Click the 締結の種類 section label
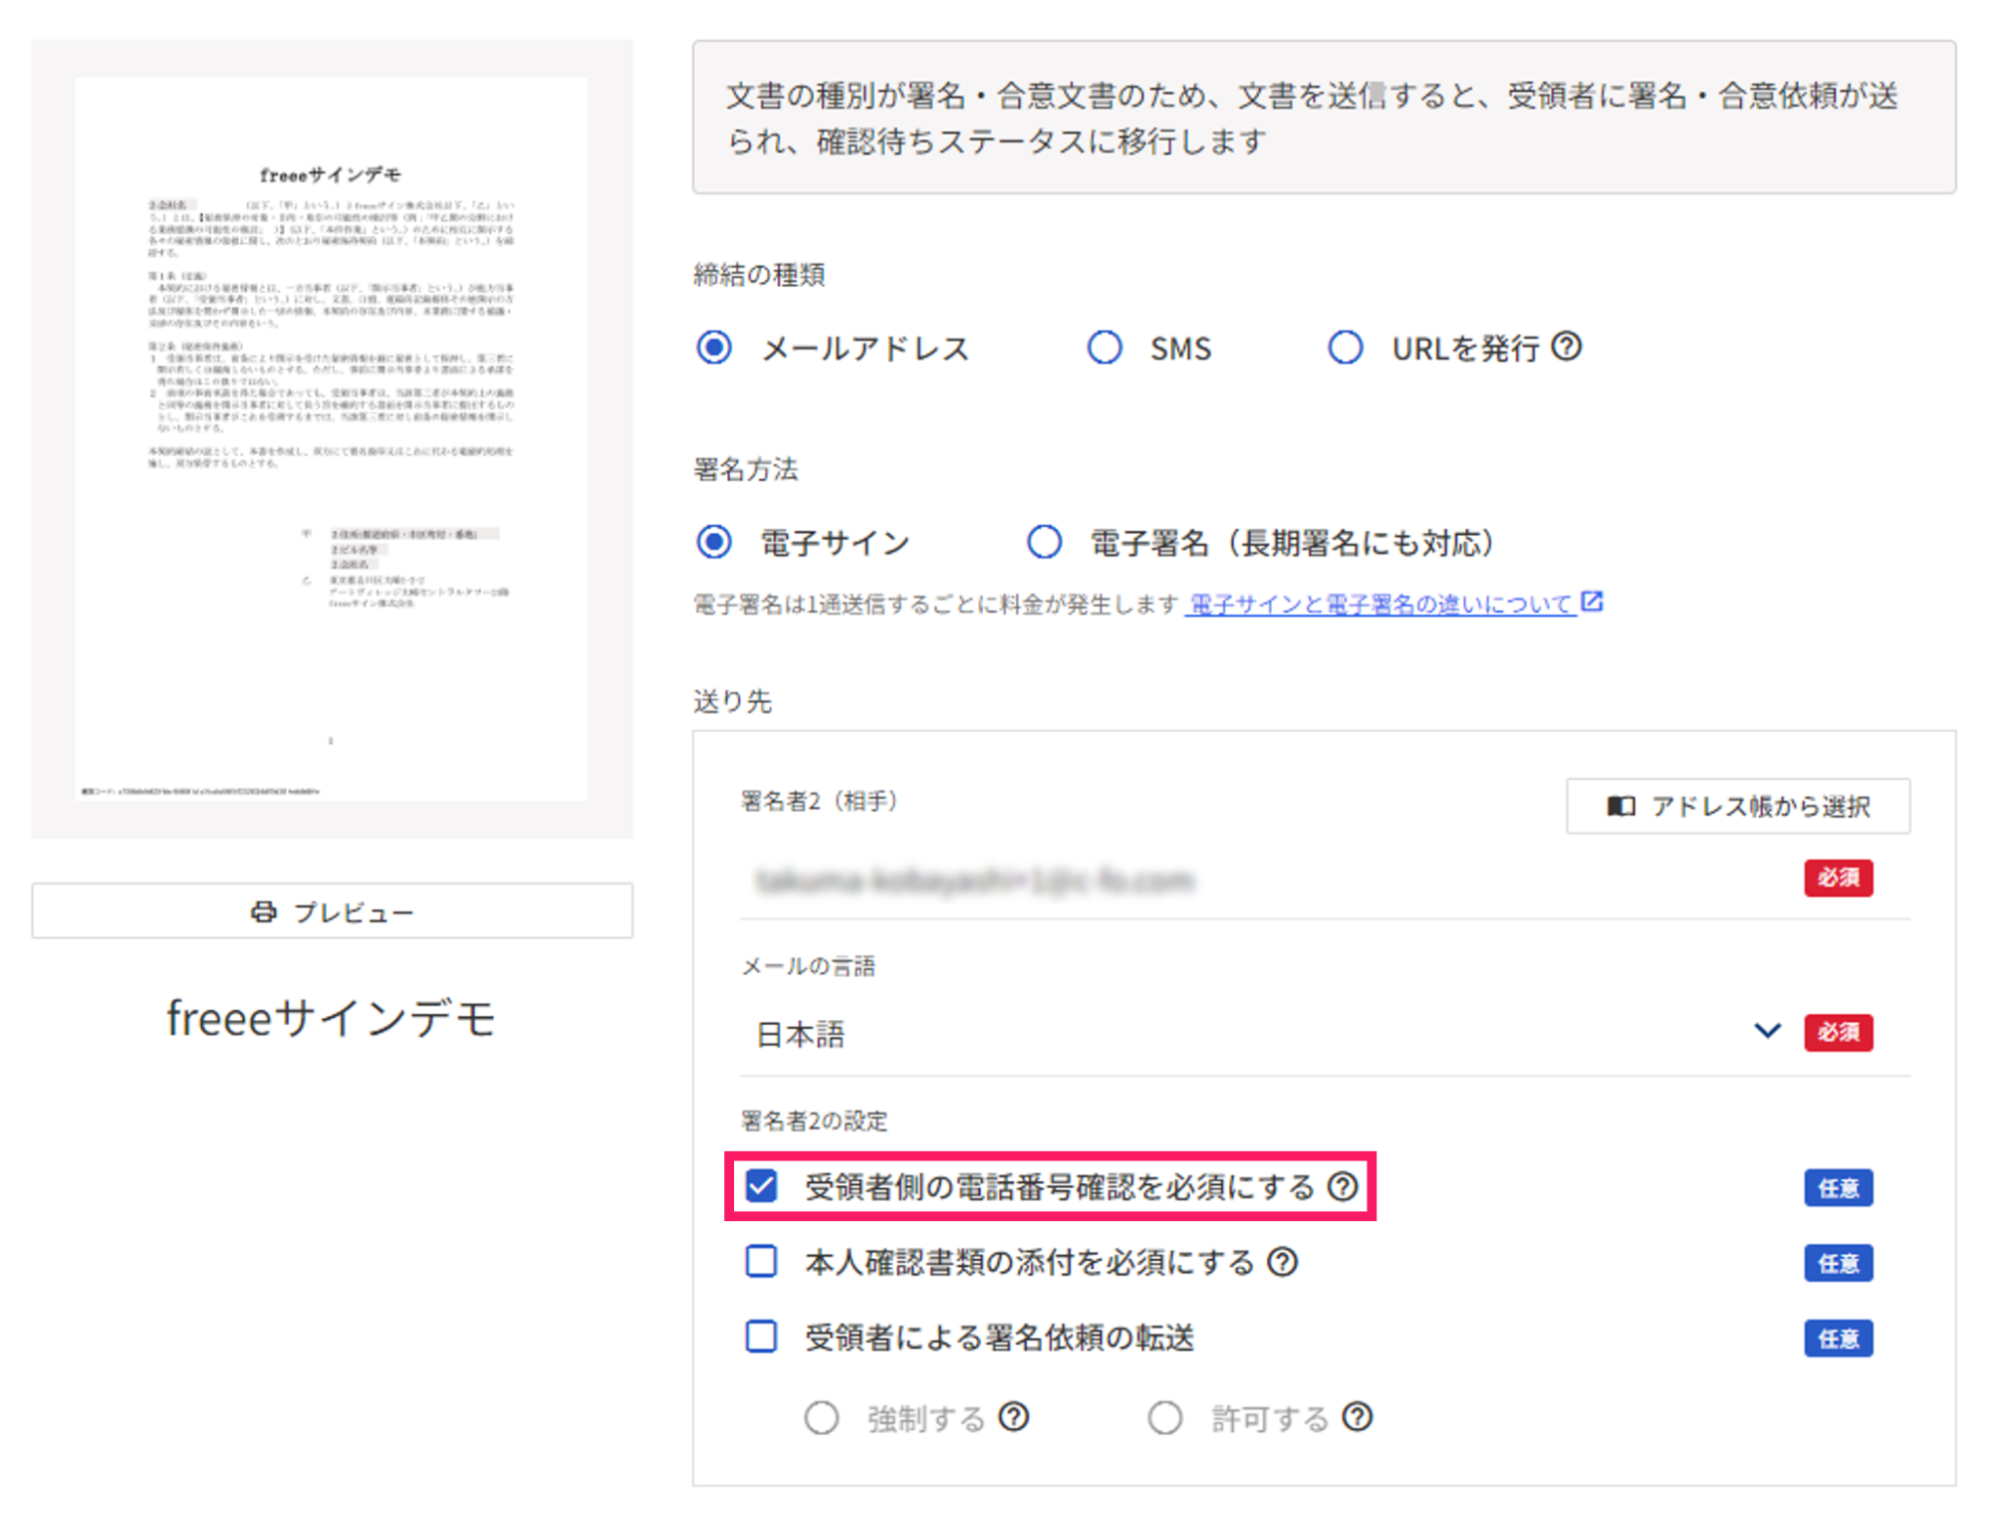 pyautogui.click(x=760, y=275)
